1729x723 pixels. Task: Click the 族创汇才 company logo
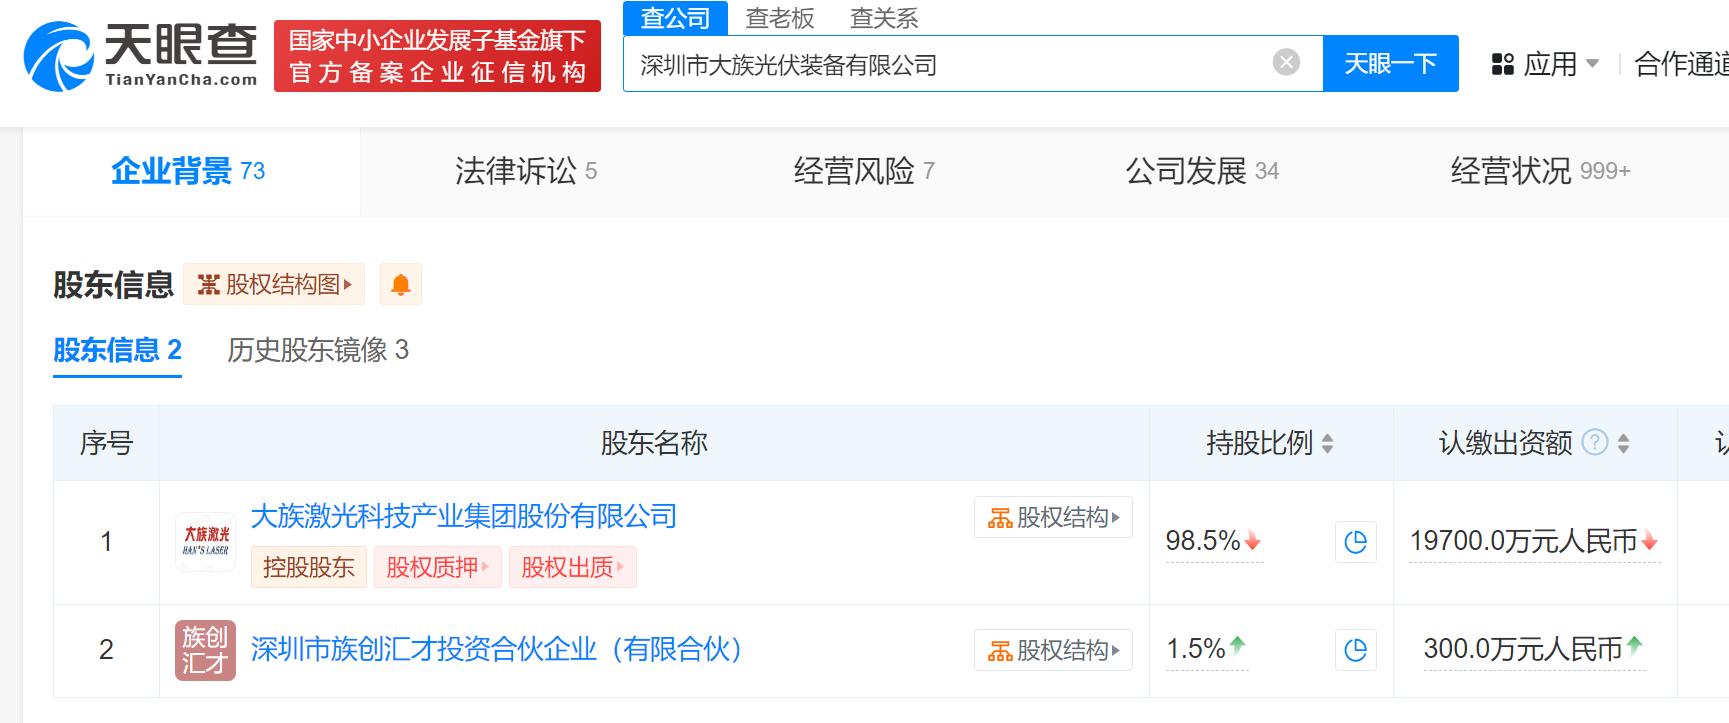pyautogui.click(x=206, y=650)
